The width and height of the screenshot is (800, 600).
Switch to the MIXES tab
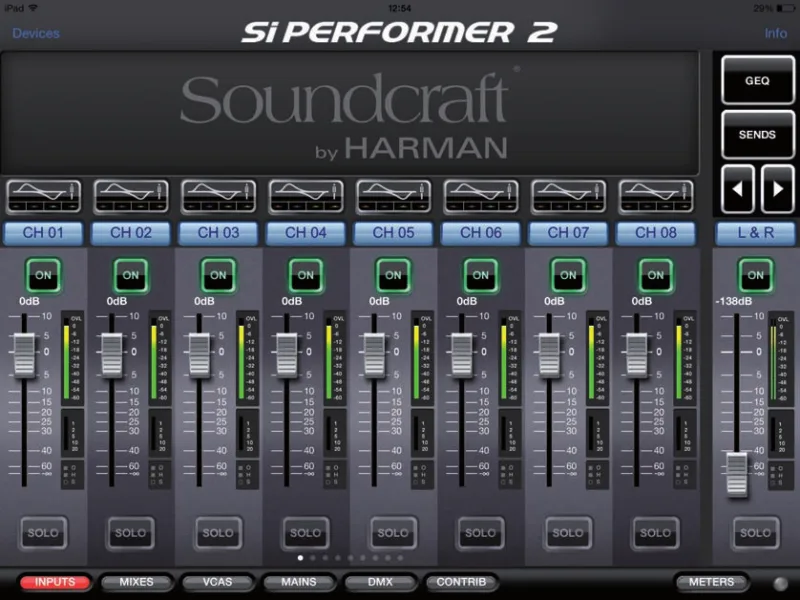click(136, 582)
